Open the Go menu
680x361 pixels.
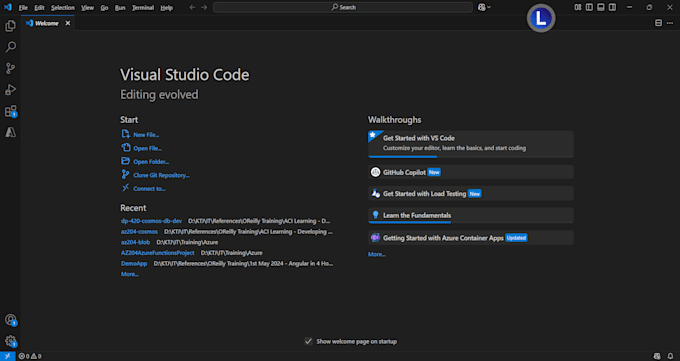tap(104, 8)
